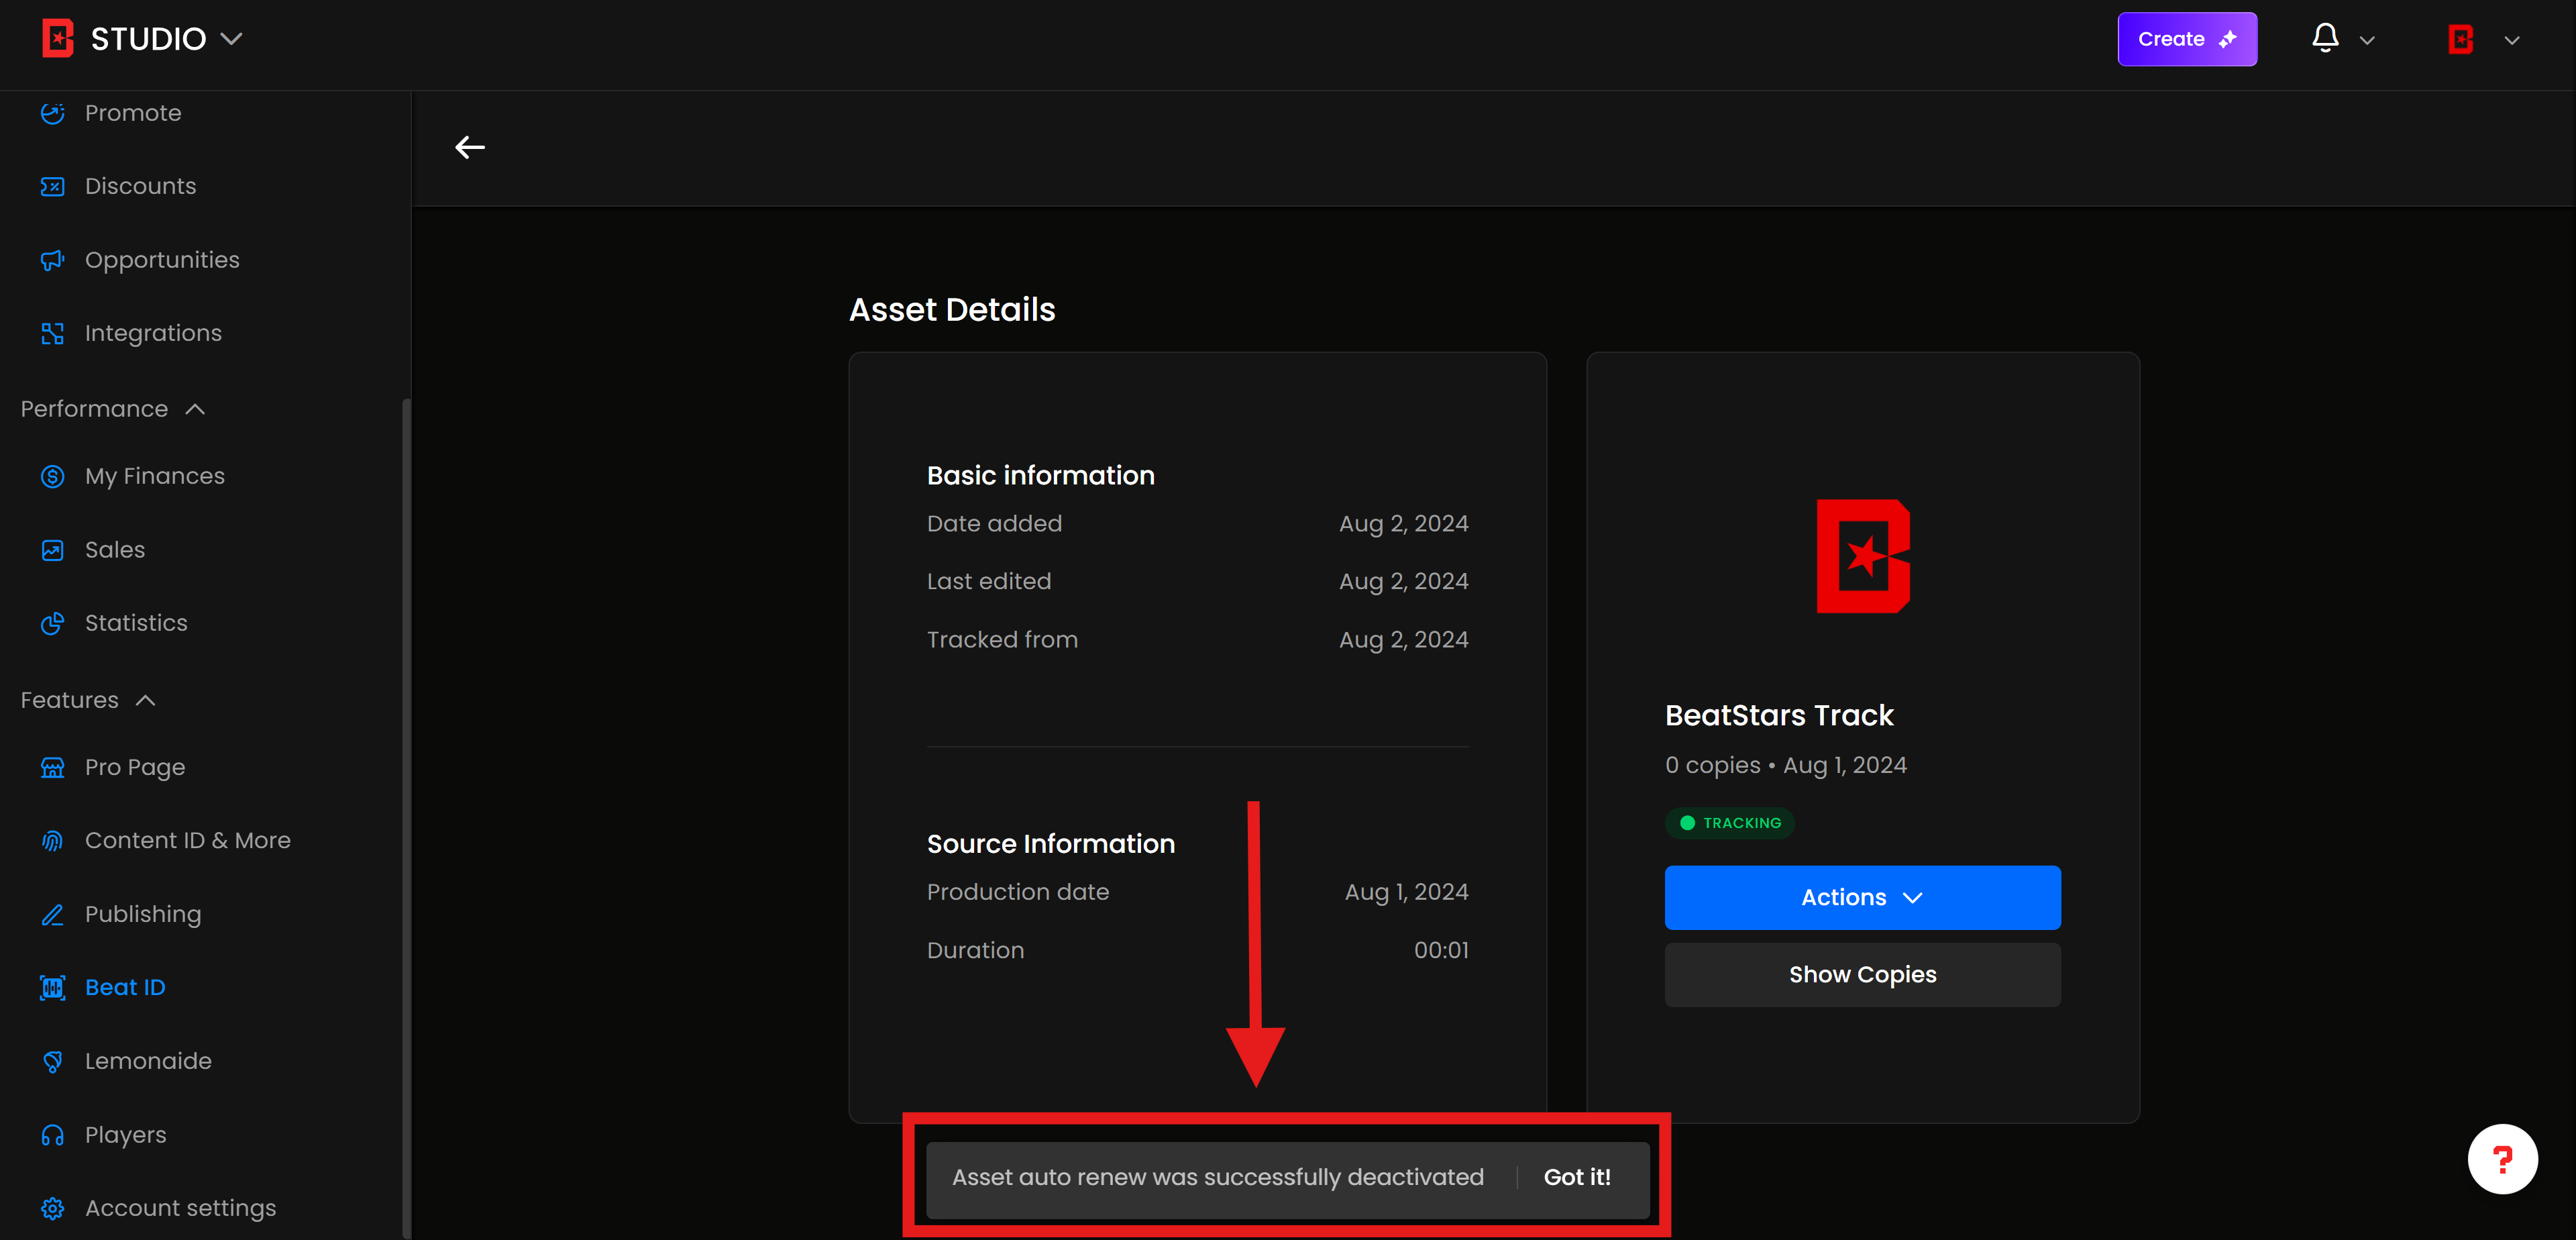The height and width of the screenshot is (1240, 2576).
Task: Expand the profile menu chevron
Action: [x=2511, y=40]
